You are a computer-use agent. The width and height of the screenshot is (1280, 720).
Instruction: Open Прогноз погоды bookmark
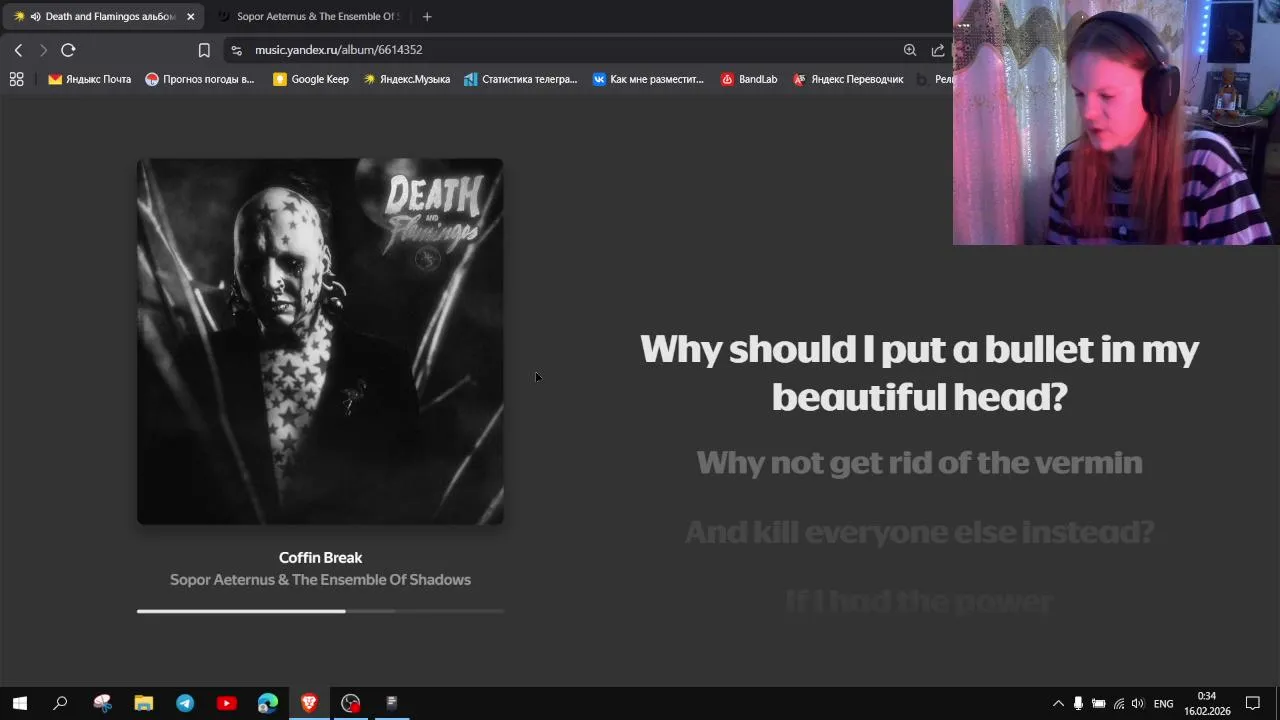200,79
